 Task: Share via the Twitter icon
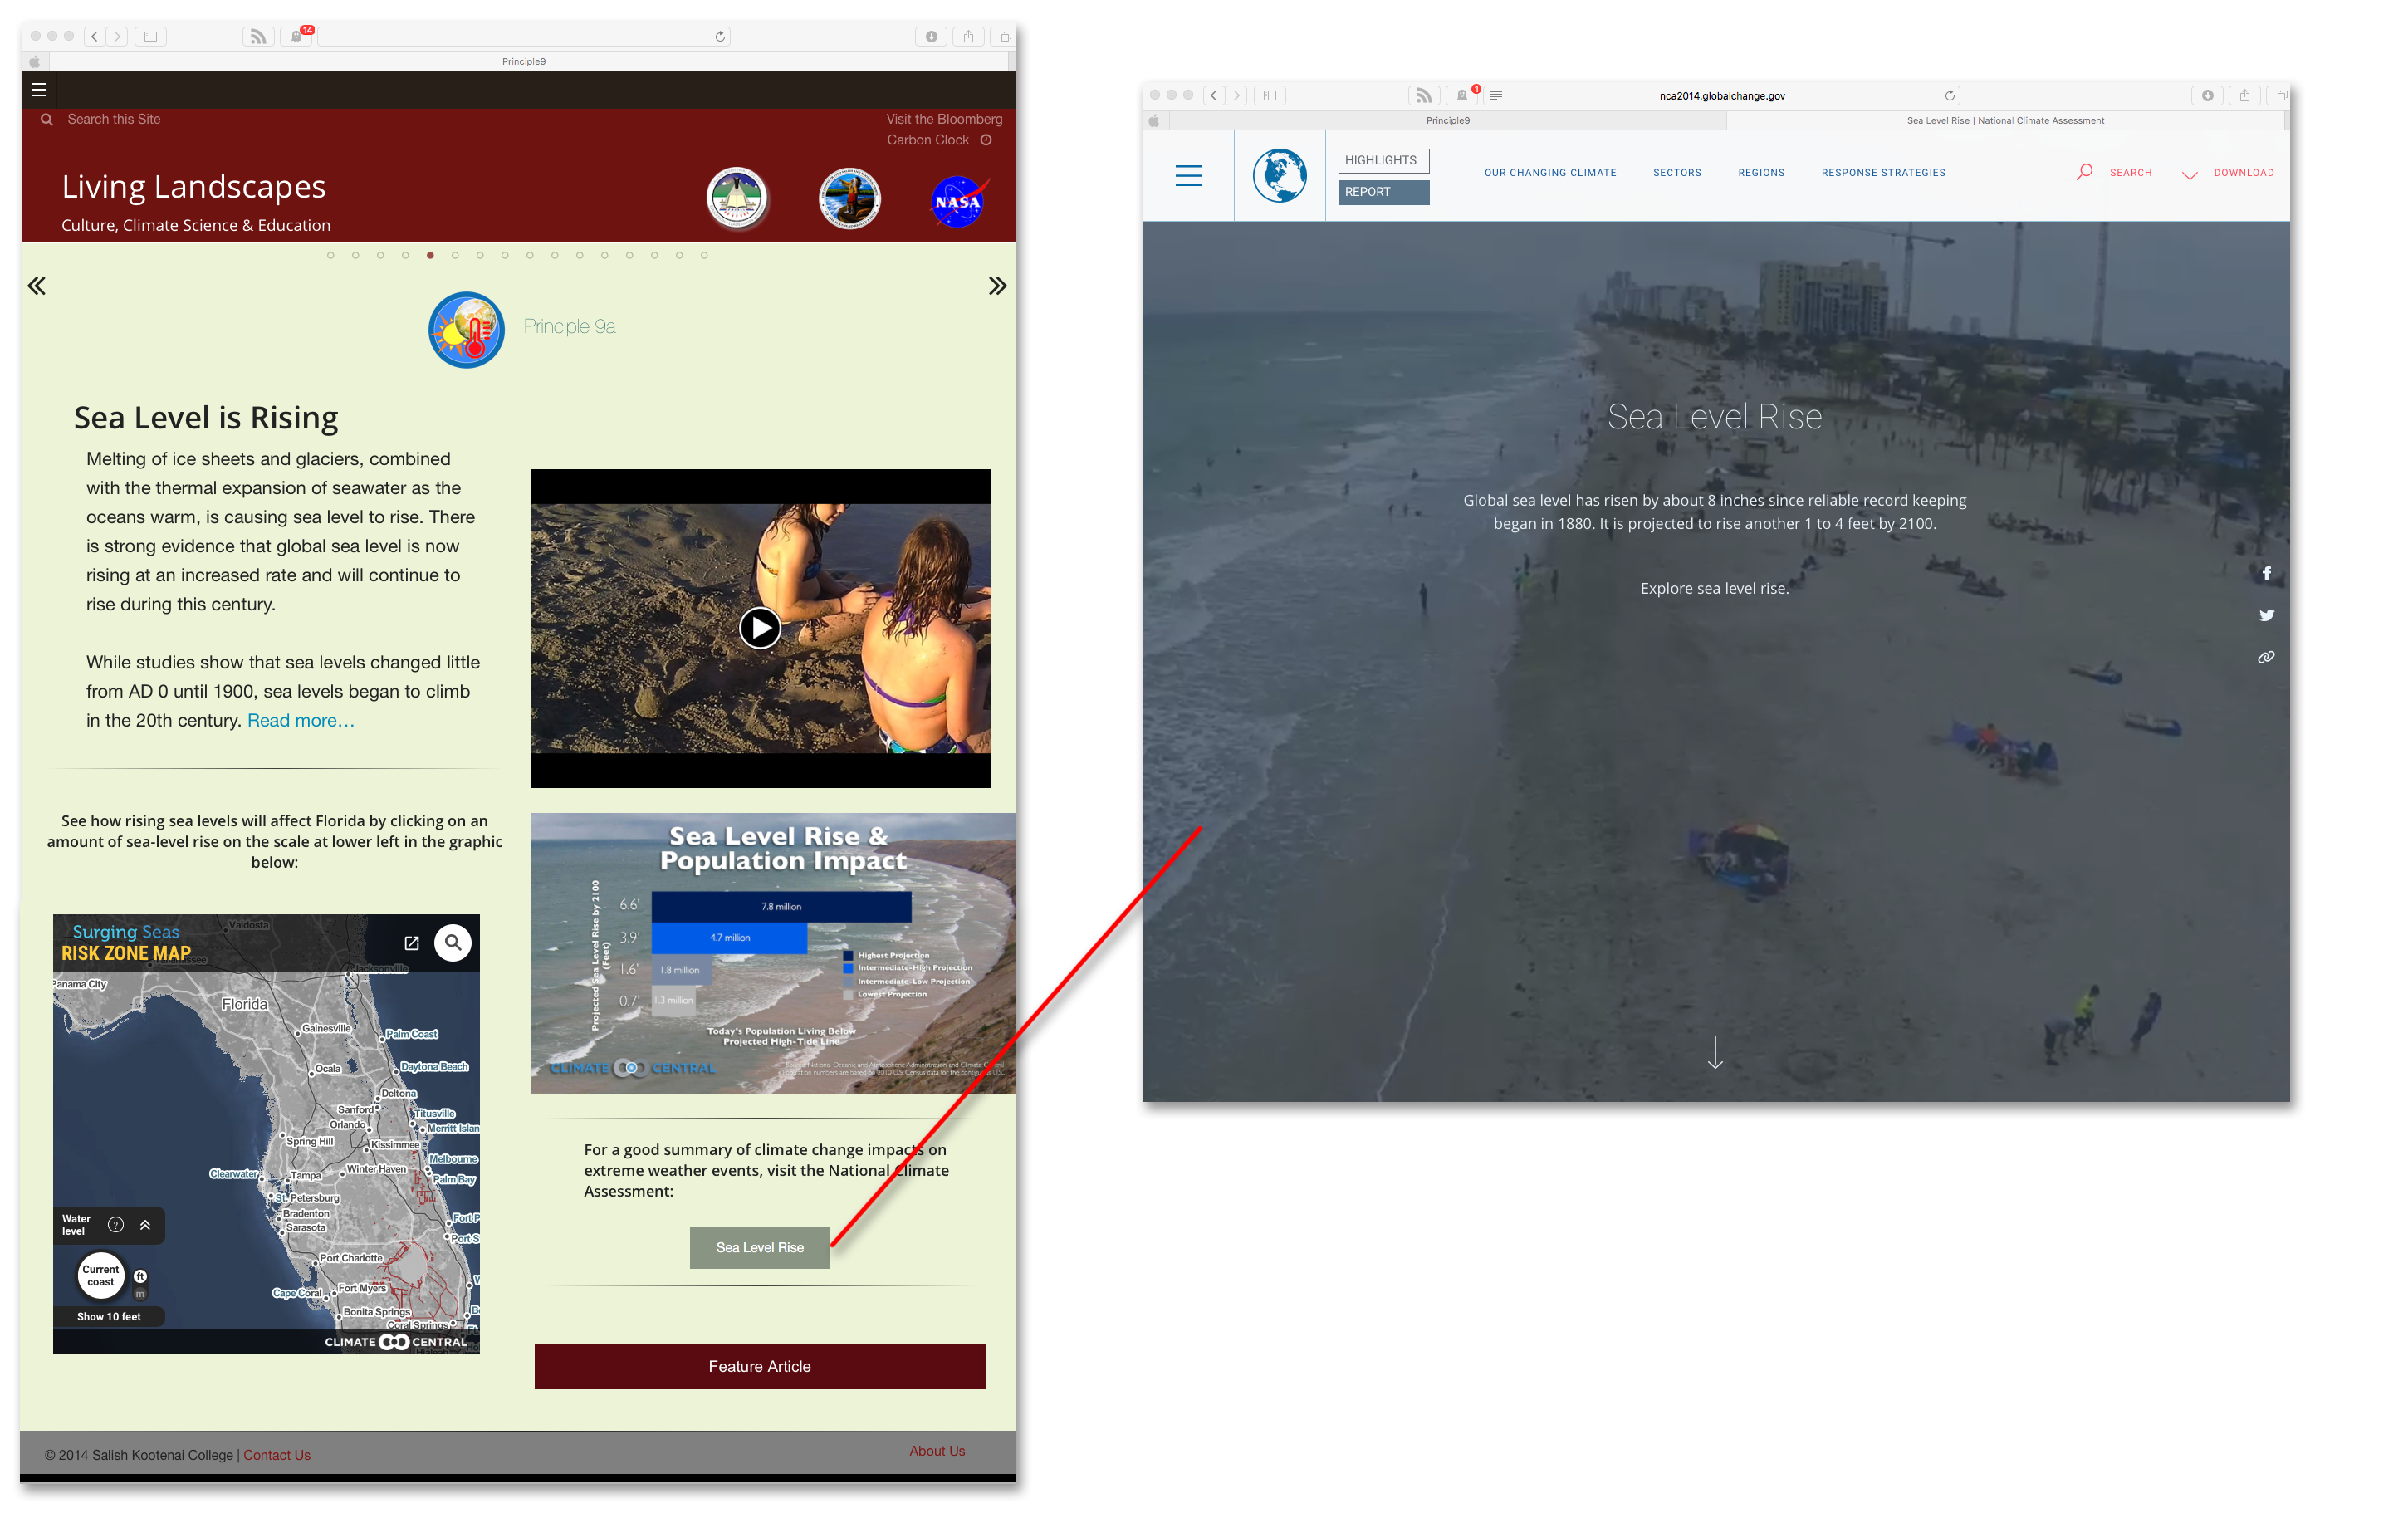click(x=2266, y=615)
